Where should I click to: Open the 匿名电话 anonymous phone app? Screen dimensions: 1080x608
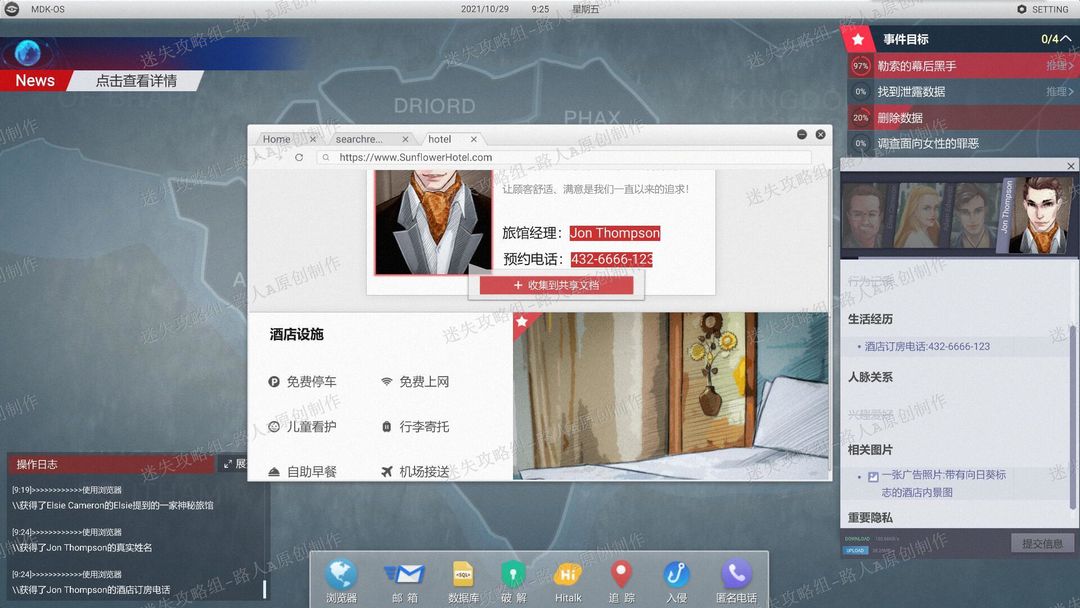(736, 582)
